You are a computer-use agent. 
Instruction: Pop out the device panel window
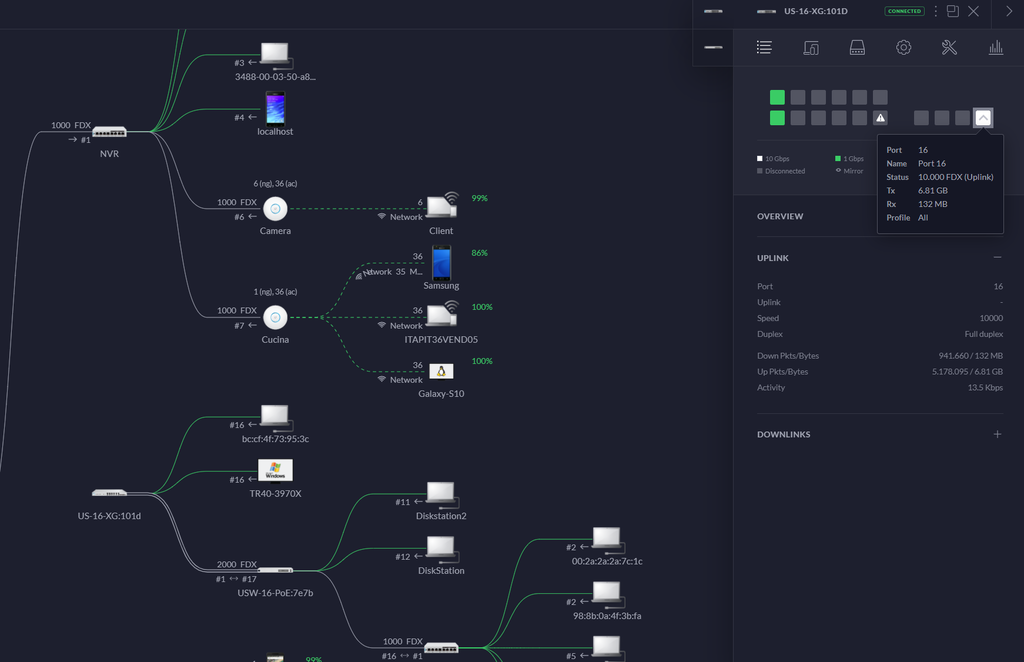pos(953,11)
